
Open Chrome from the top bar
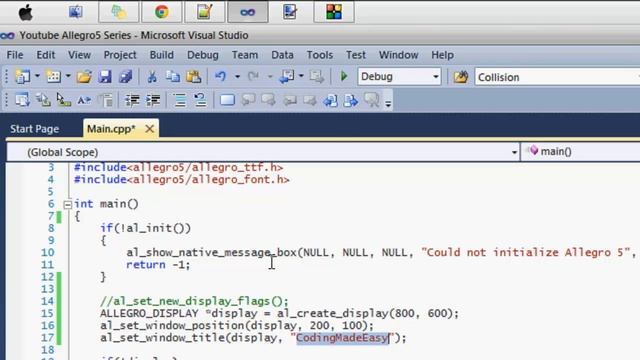click(x=162, y=12)
